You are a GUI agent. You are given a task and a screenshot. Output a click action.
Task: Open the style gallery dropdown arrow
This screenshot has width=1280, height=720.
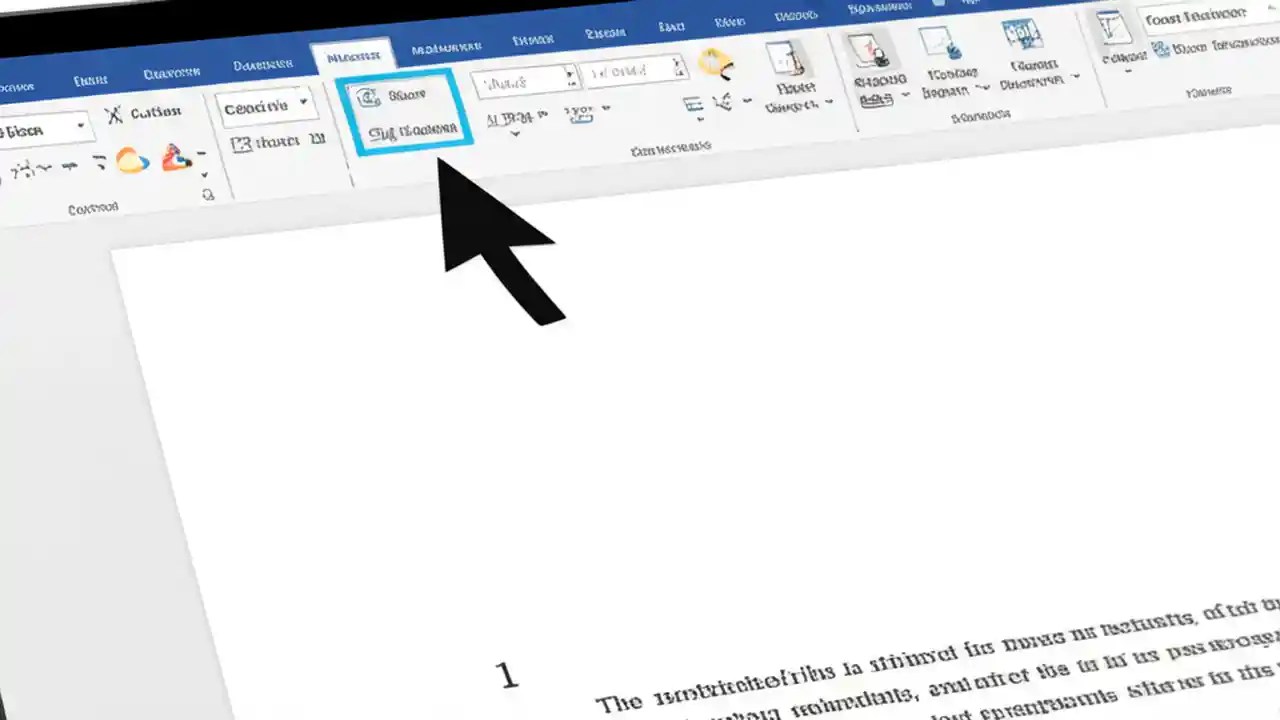303,102
